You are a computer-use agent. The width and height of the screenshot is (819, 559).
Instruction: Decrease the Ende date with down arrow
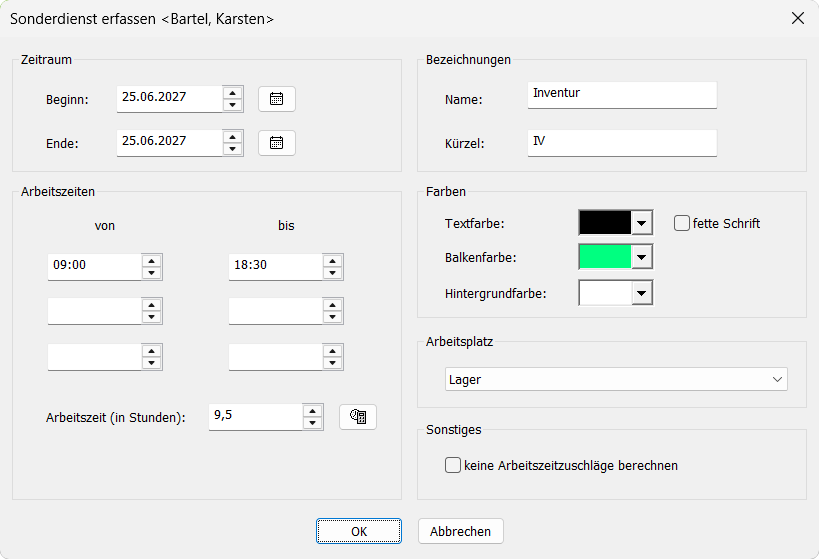(232, 149)
